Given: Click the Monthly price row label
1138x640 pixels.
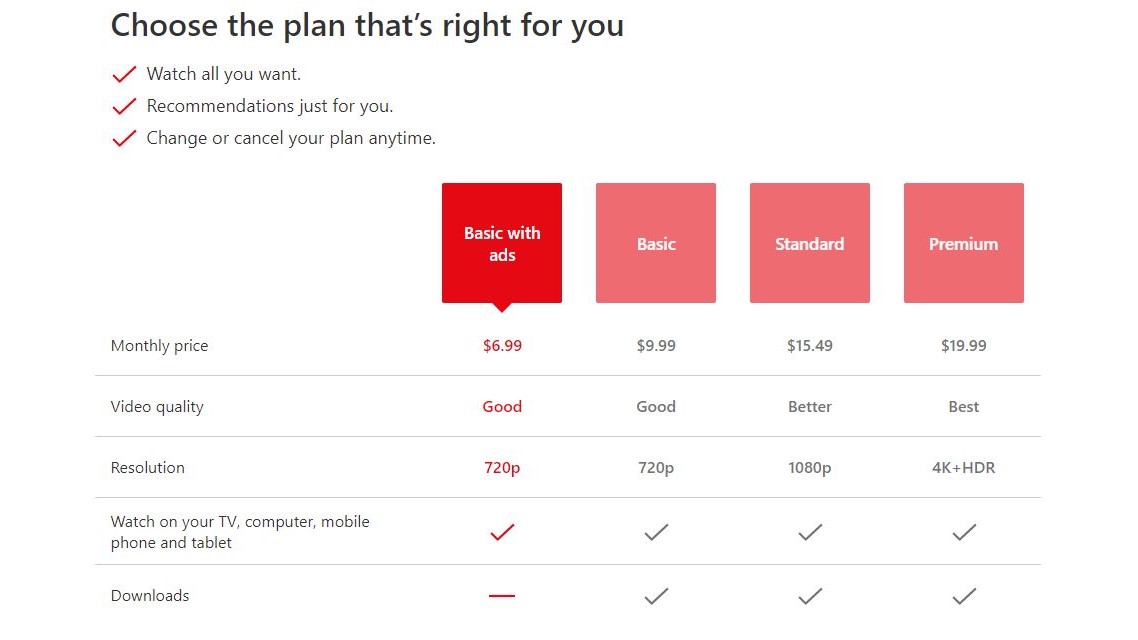Looking at the screenshot, I should pos(159,345).
